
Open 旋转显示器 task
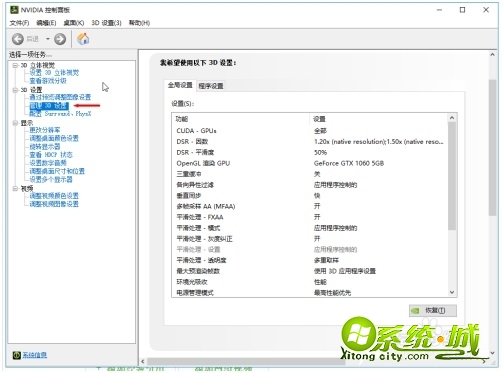[x=45, y=147]
